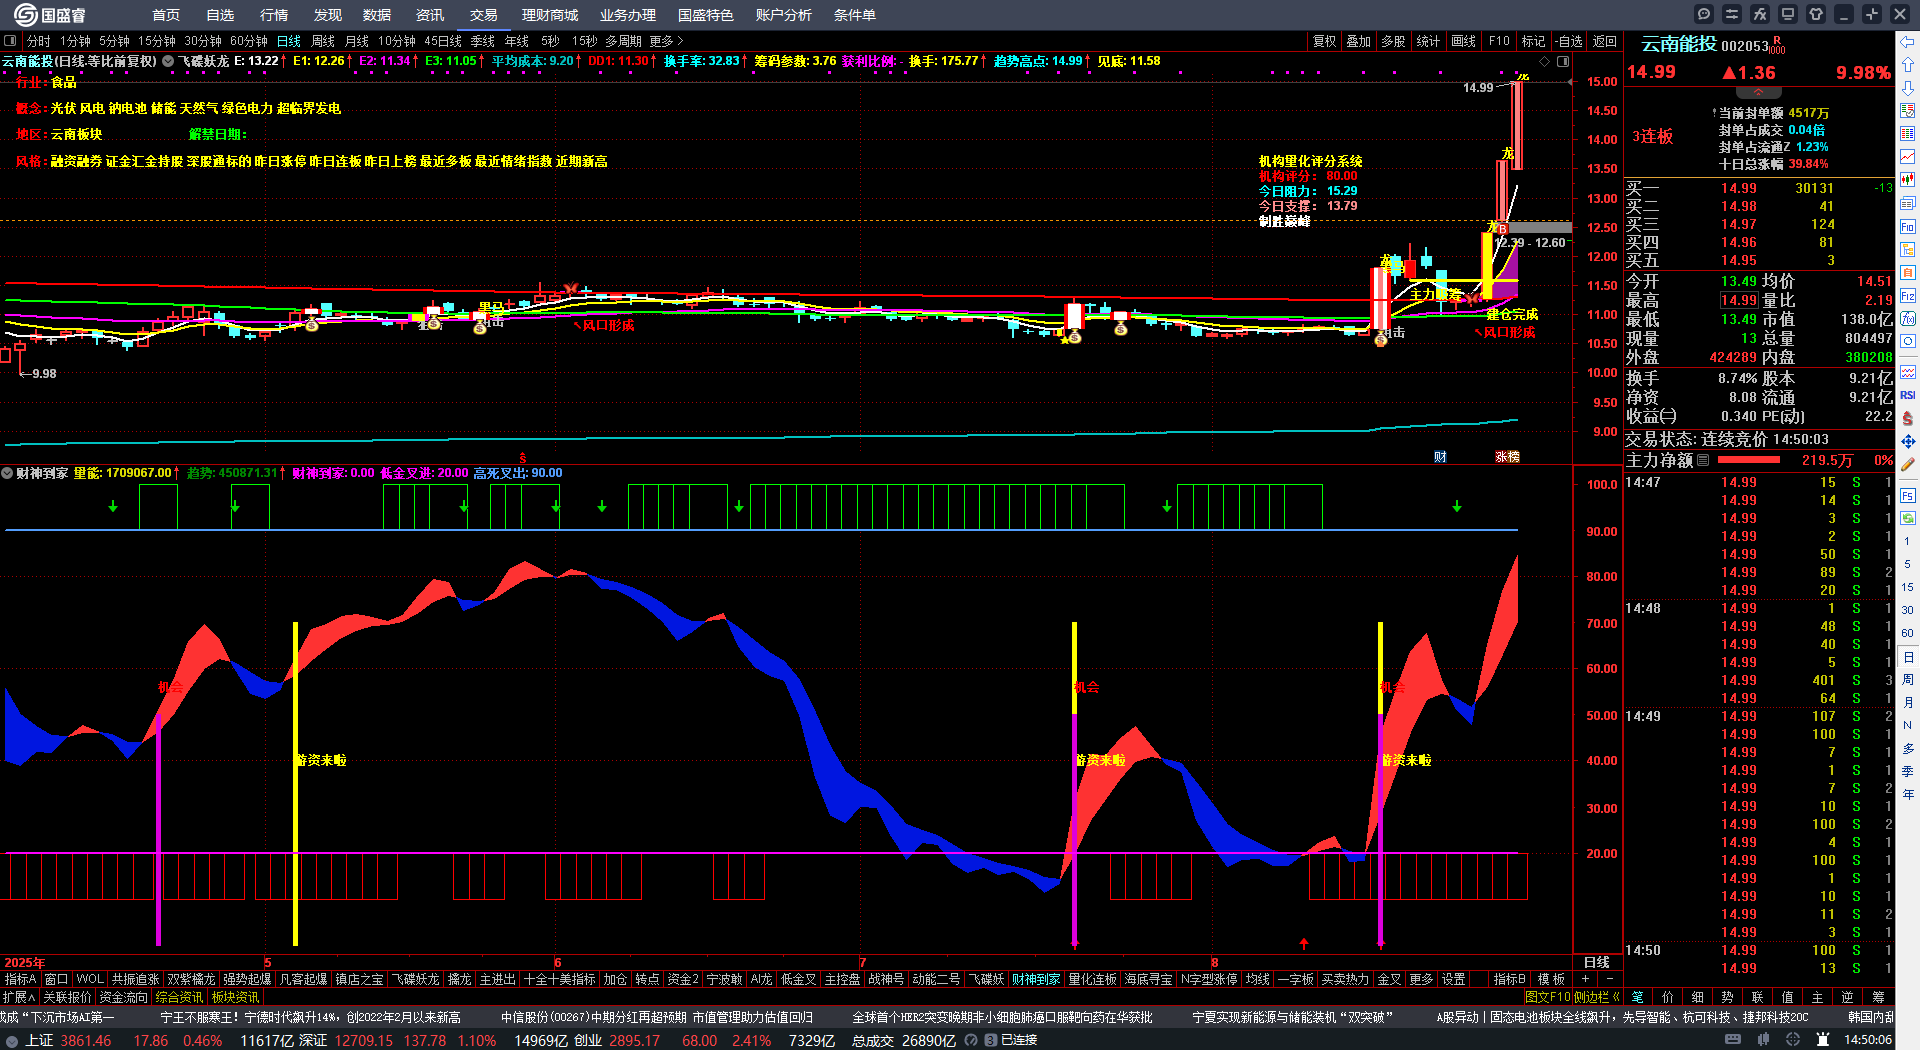Click the keyboard icon in status bar

[x=1733, y=1040]
